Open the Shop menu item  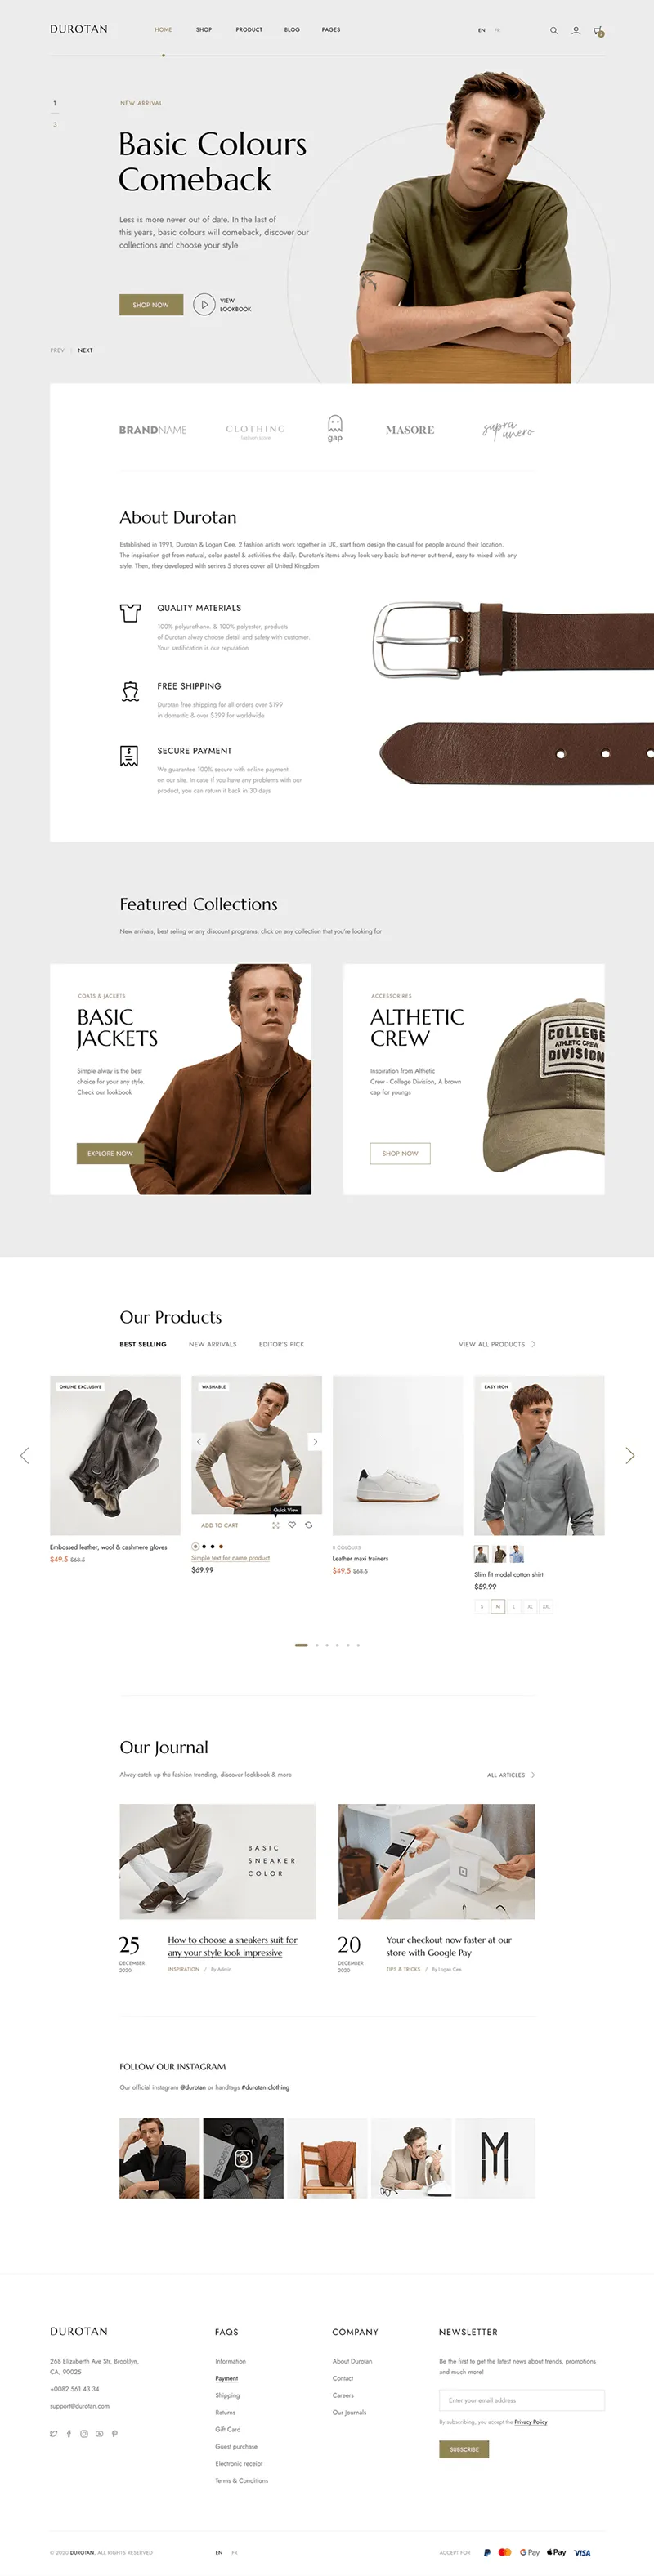coord(204,30)
